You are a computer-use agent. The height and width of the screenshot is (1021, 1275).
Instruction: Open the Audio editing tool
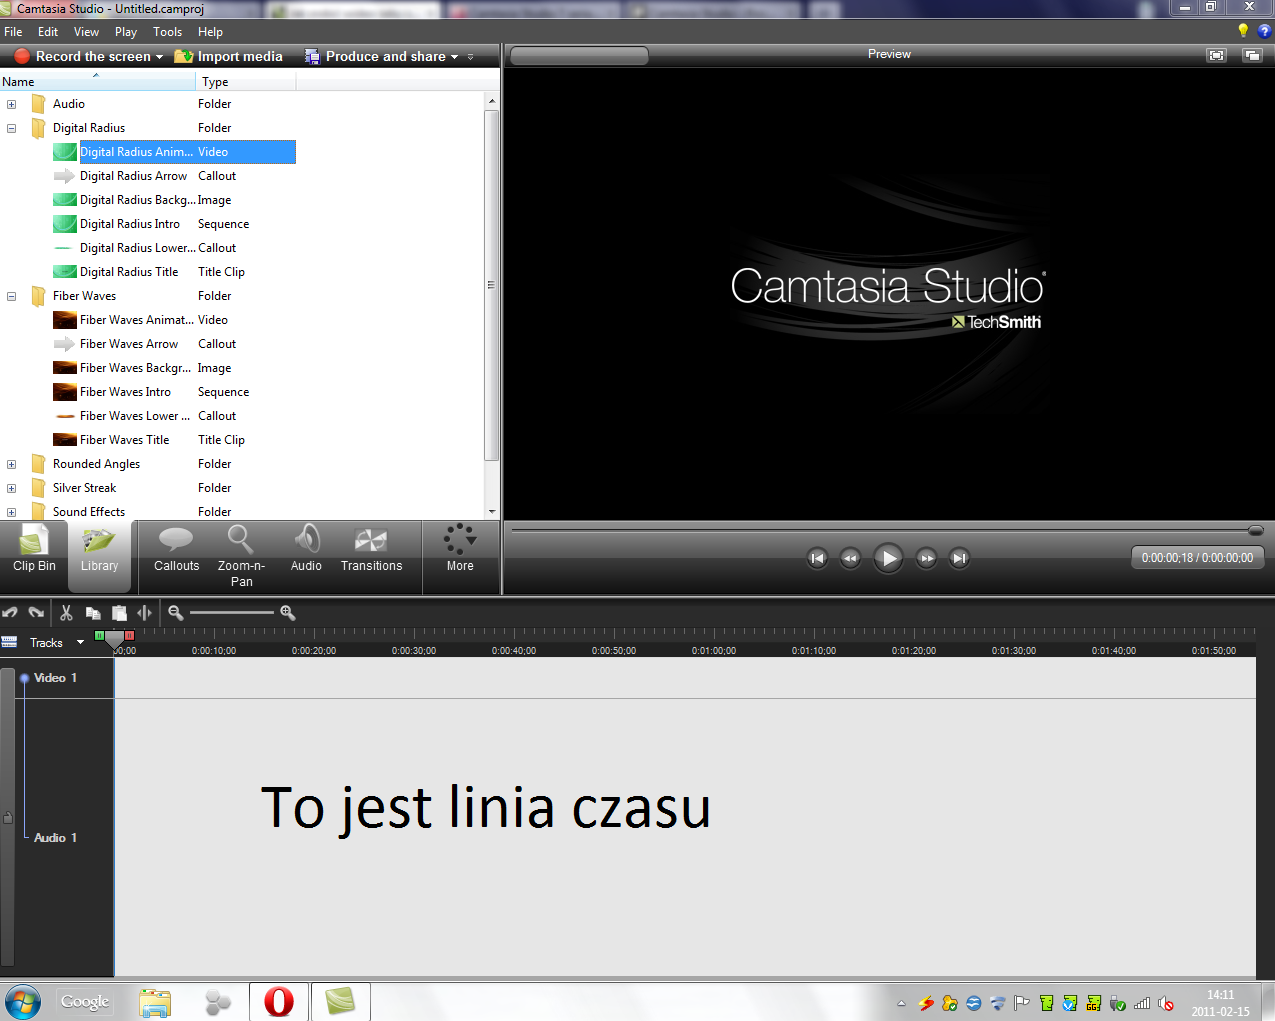[306, 550]
